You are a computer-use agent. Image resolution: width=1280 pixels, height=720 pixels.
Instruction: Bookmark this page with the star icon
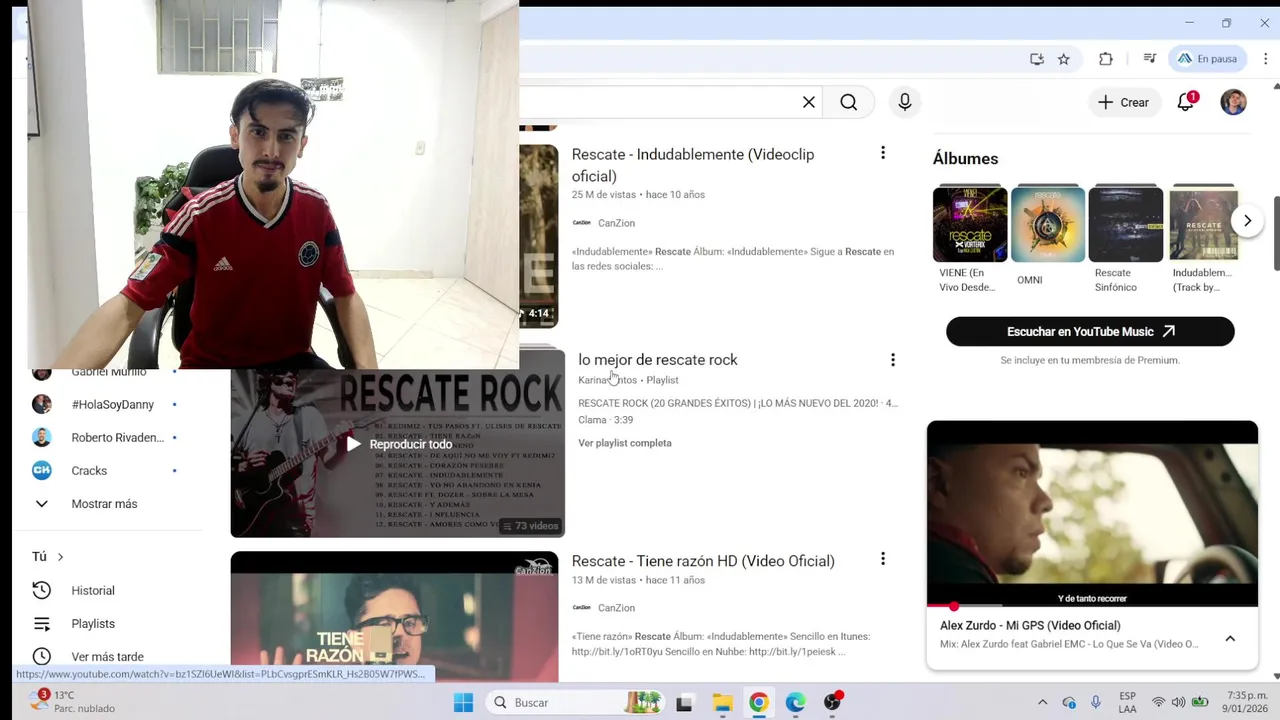(x=1064, y=59)
